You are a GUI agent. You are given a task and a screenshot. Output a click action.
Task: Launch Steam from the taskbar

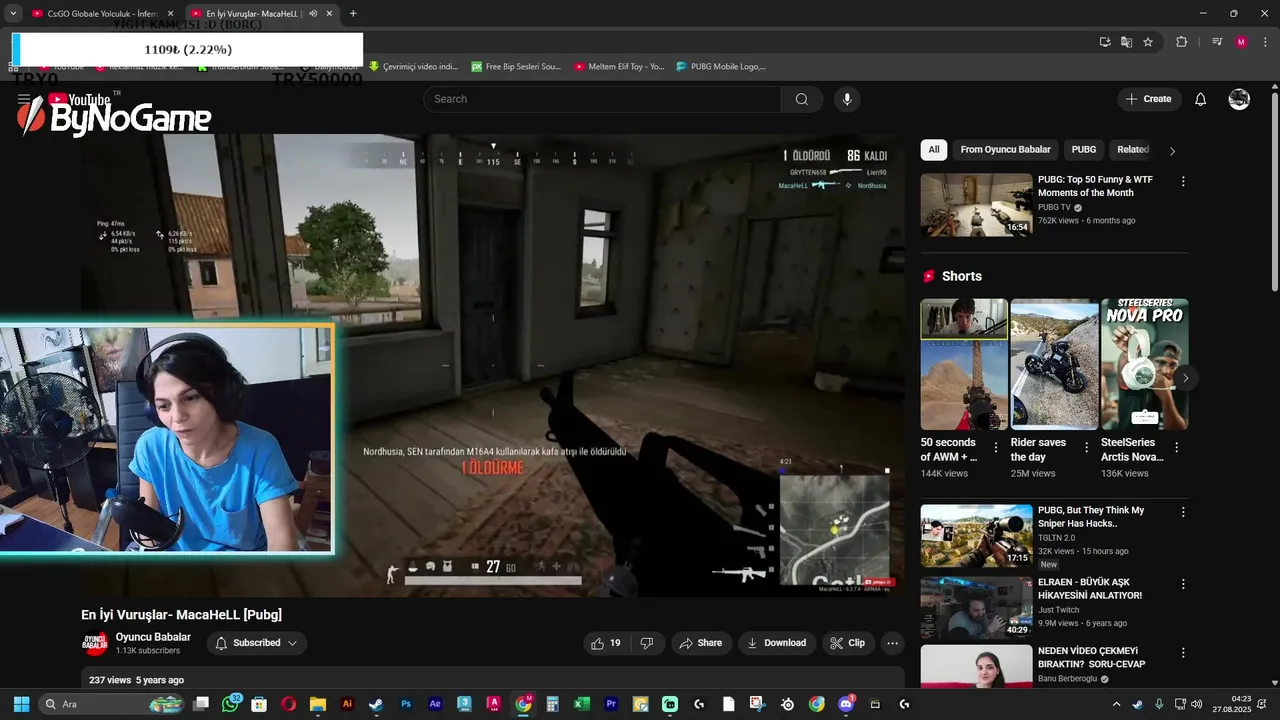click(x=376, y=704)
